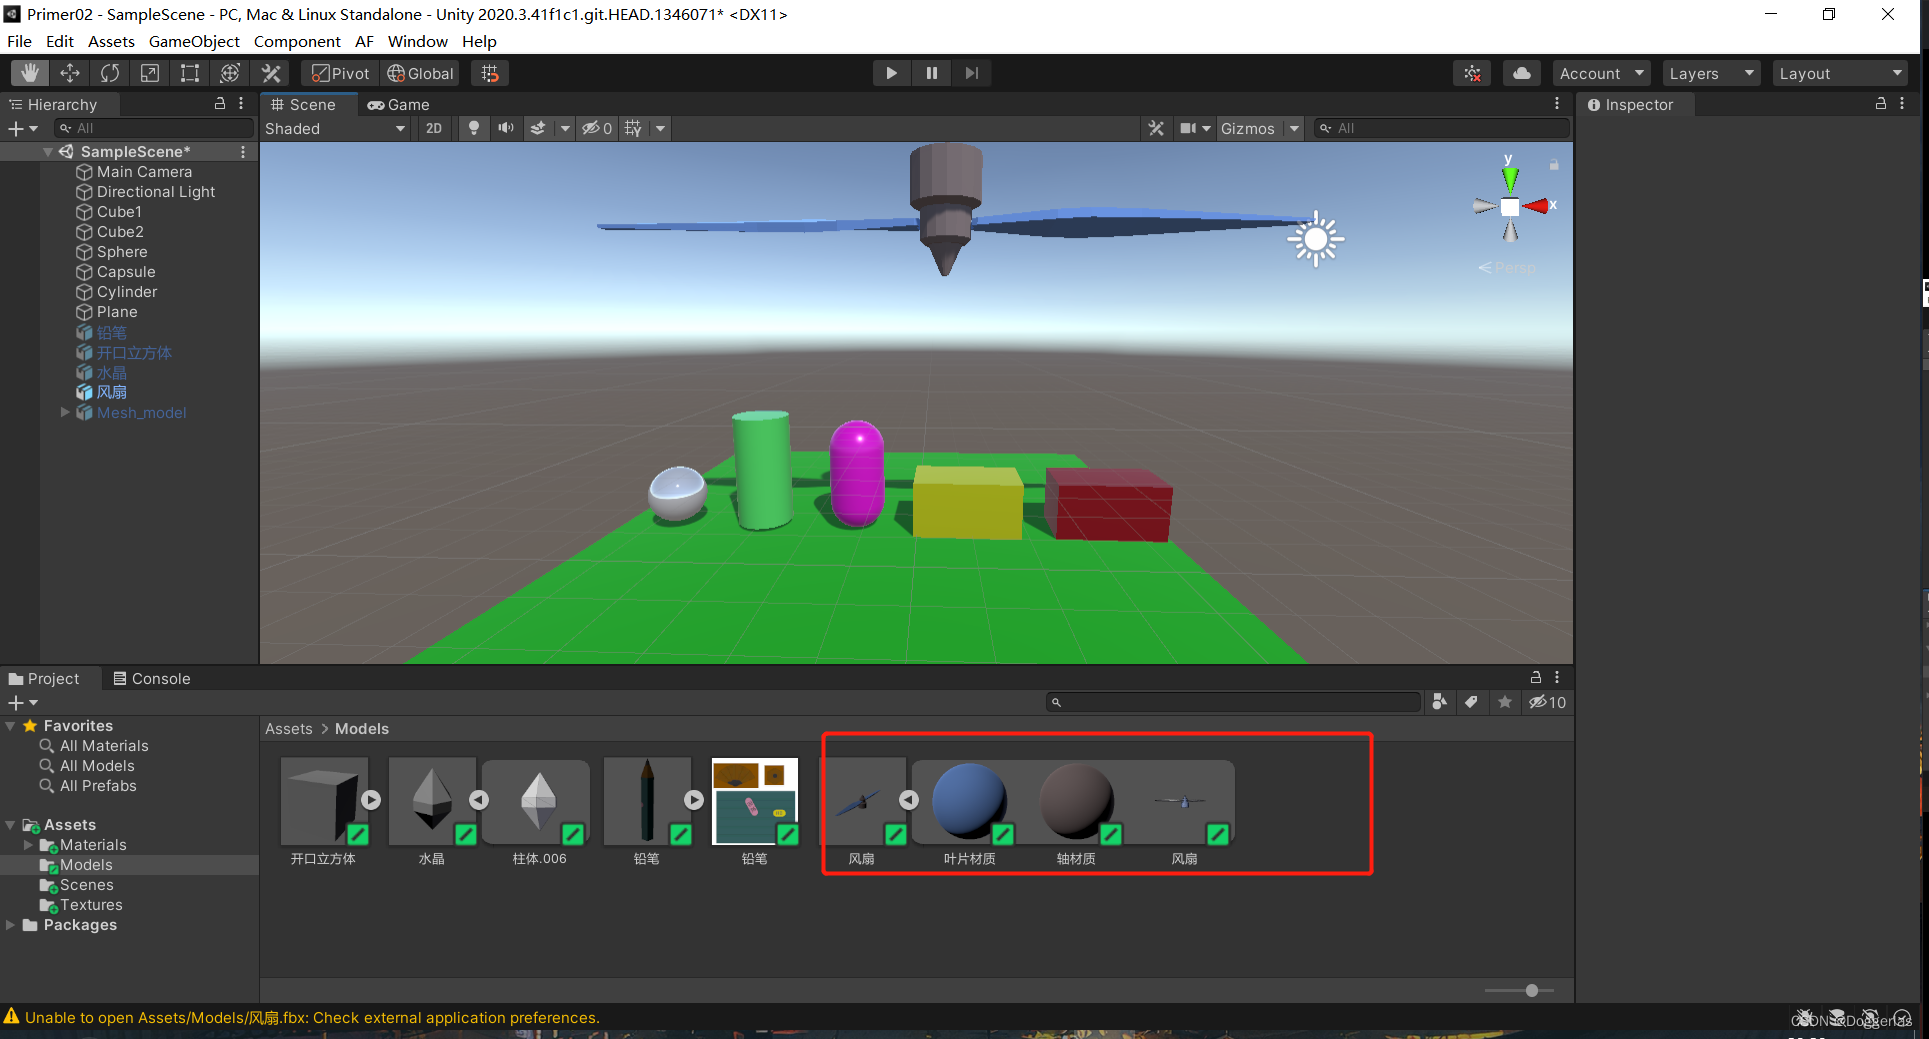The width and height of the screenshot is (1929, 1039).
Task: Select All Materials favorite search
Action: tap(104, 746)
